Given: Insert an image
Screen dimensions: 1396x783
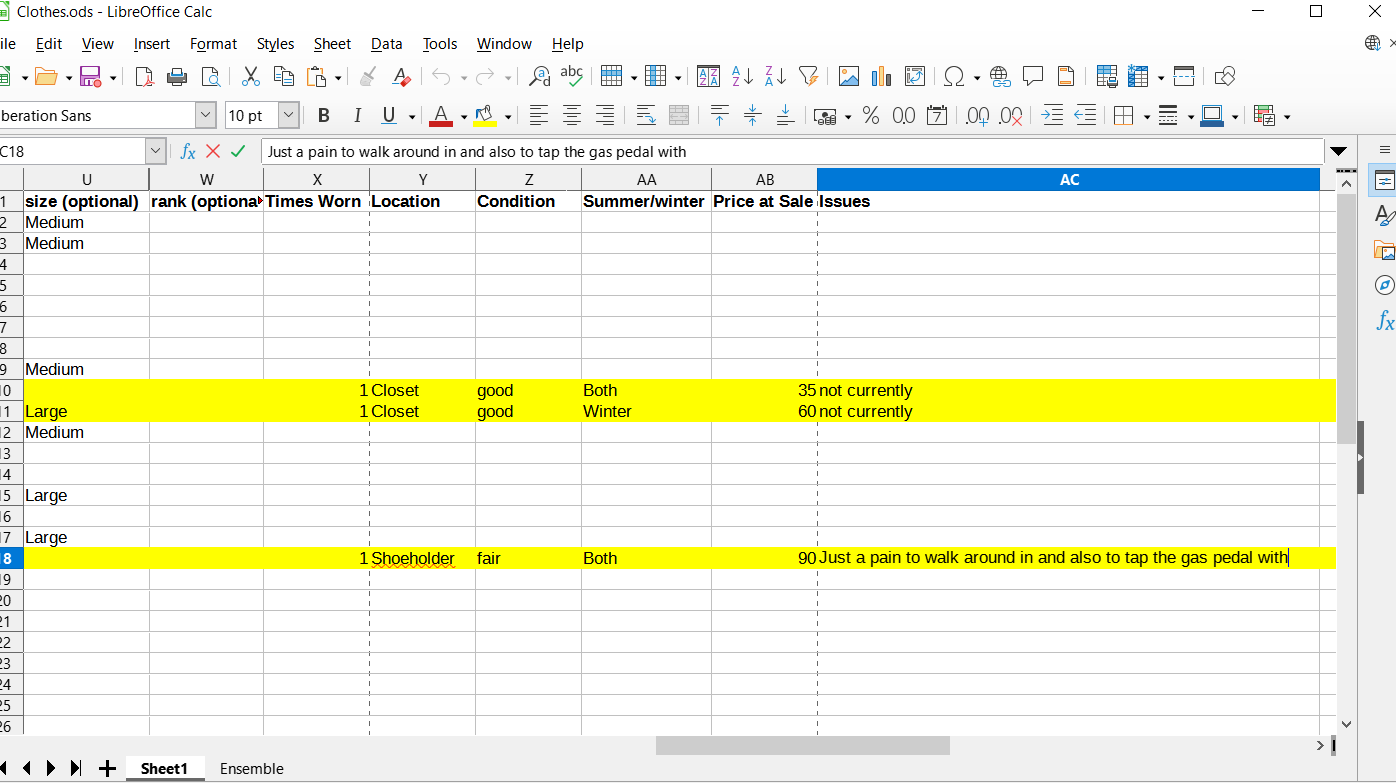Looking at the screenshot, I should (849, 76).
